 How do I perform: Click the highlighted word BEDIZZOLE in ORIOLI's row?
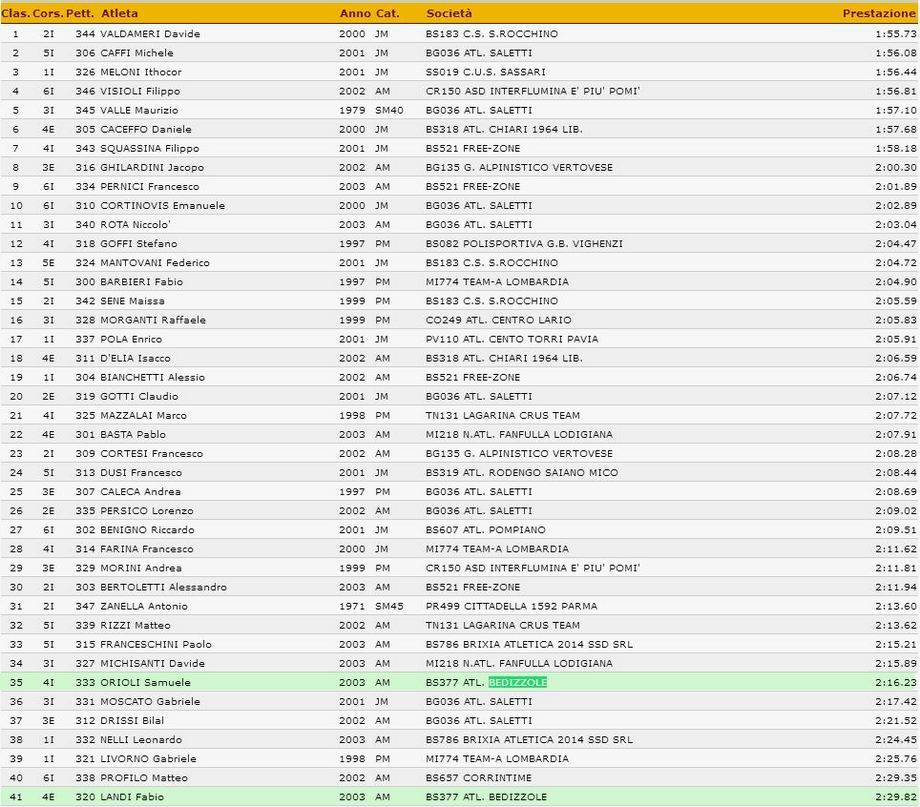[518, 683]
